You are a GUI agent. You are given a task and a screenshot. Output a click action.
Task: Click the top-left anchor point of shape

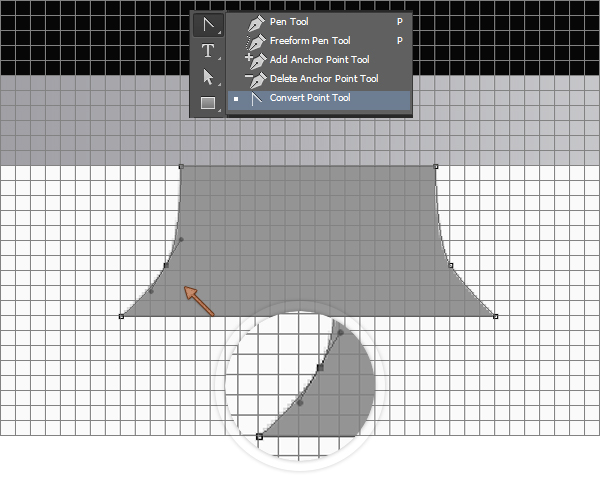181,167
